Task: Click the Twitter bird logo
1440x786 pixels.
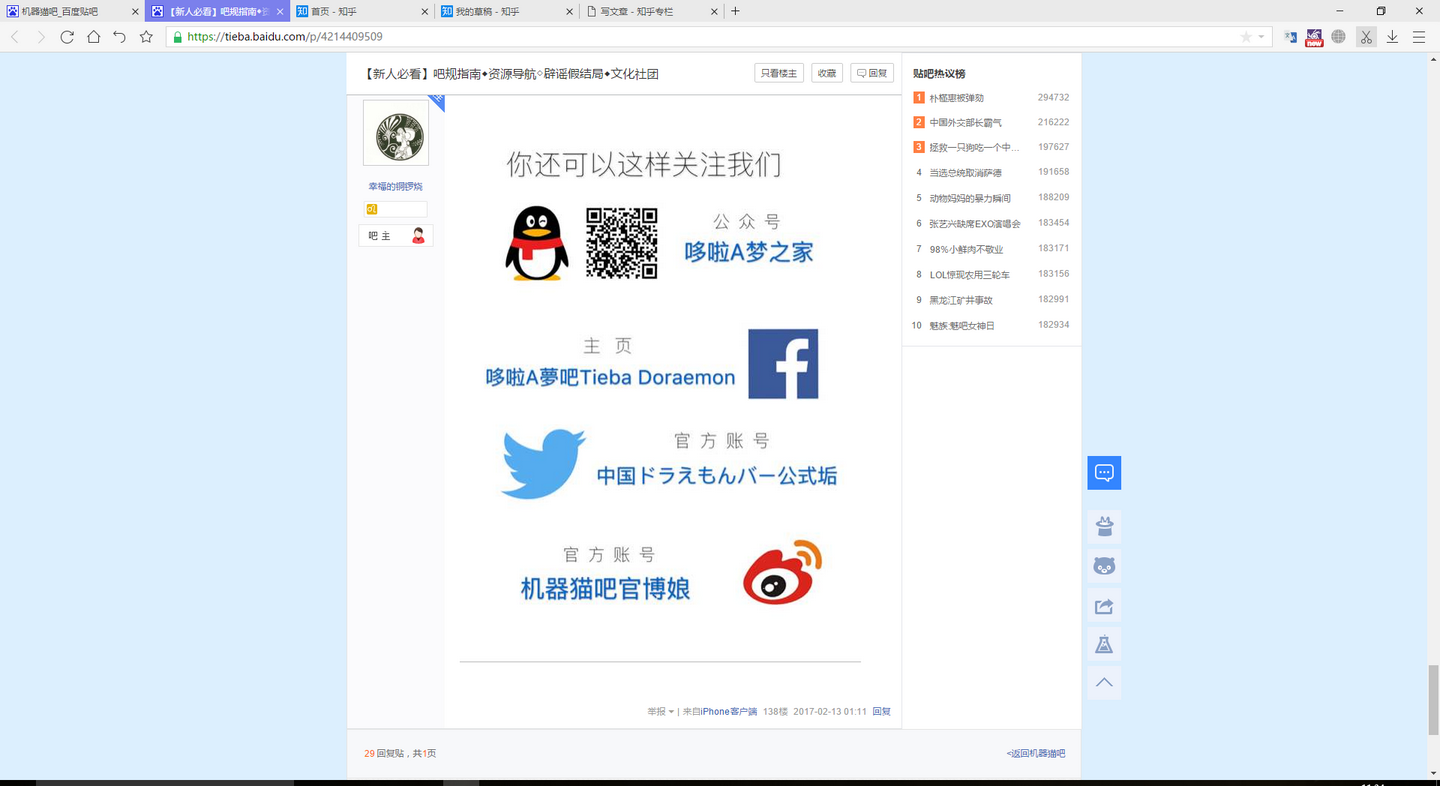Action: [x=543, y=464]
